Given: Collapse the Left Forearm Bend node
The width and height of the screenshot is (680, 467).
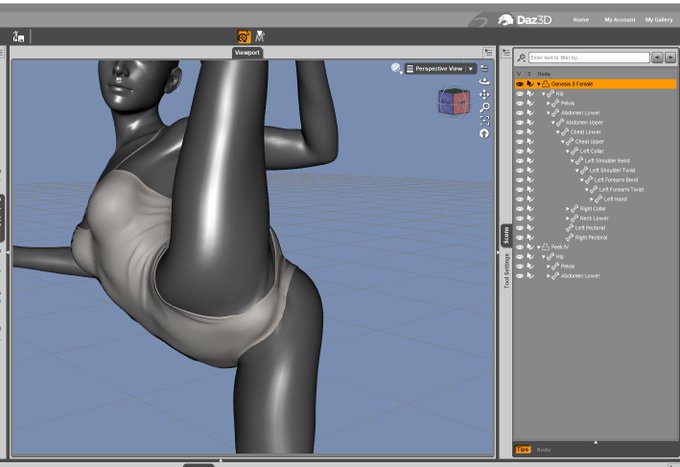Looking at the screenshot, I should 582,180.
